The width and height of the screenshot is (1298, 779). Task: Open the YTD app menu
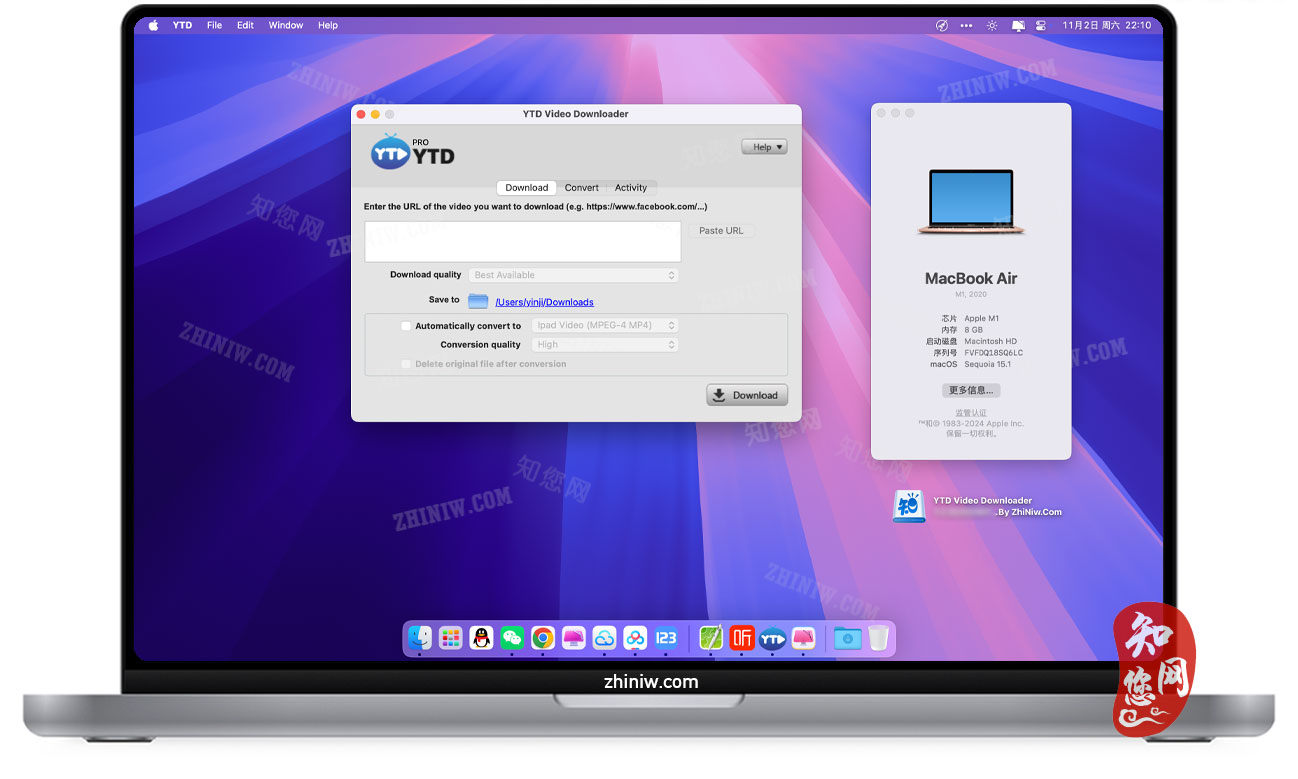(x=182, y=25)
